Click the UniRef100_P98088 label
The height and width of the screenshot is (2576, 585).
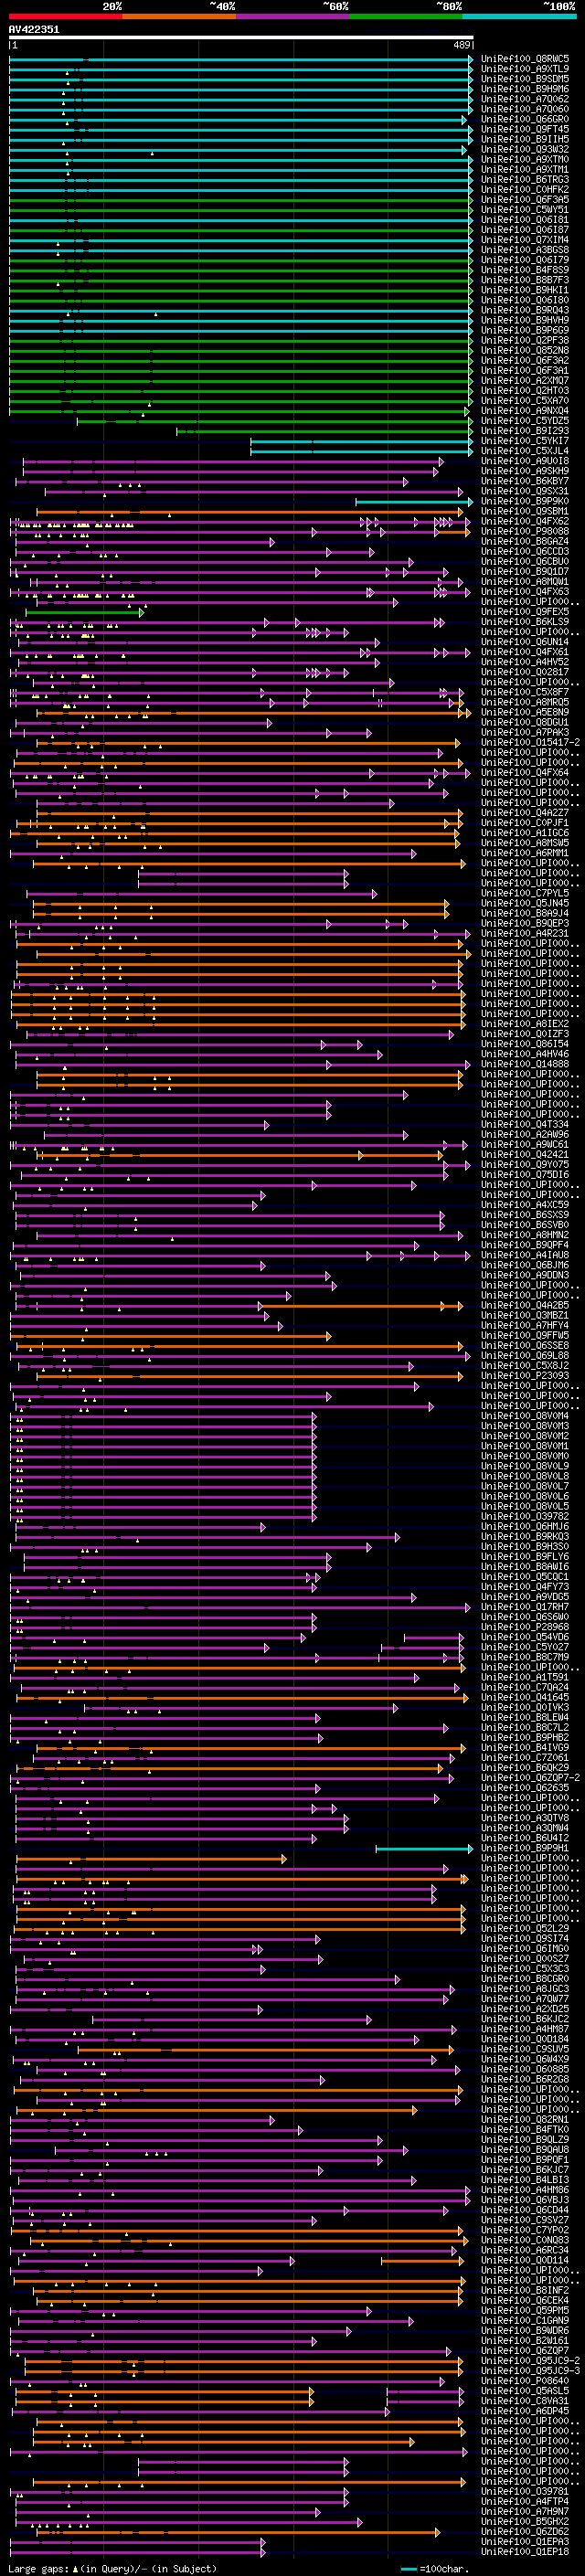click(x=525, y=531)
